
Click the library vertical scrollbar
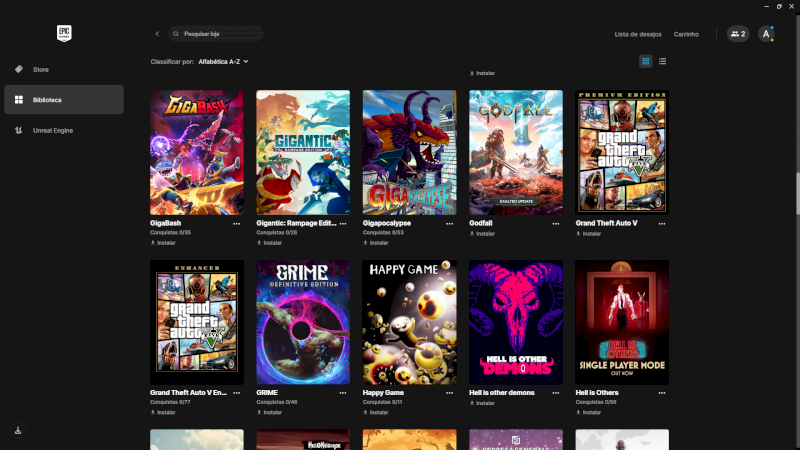(x=797, y=194)
